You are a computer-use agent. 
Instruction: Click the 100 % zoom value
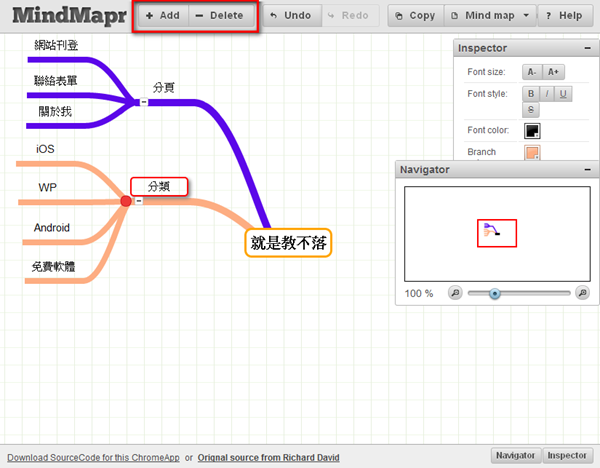coord(419,294)
